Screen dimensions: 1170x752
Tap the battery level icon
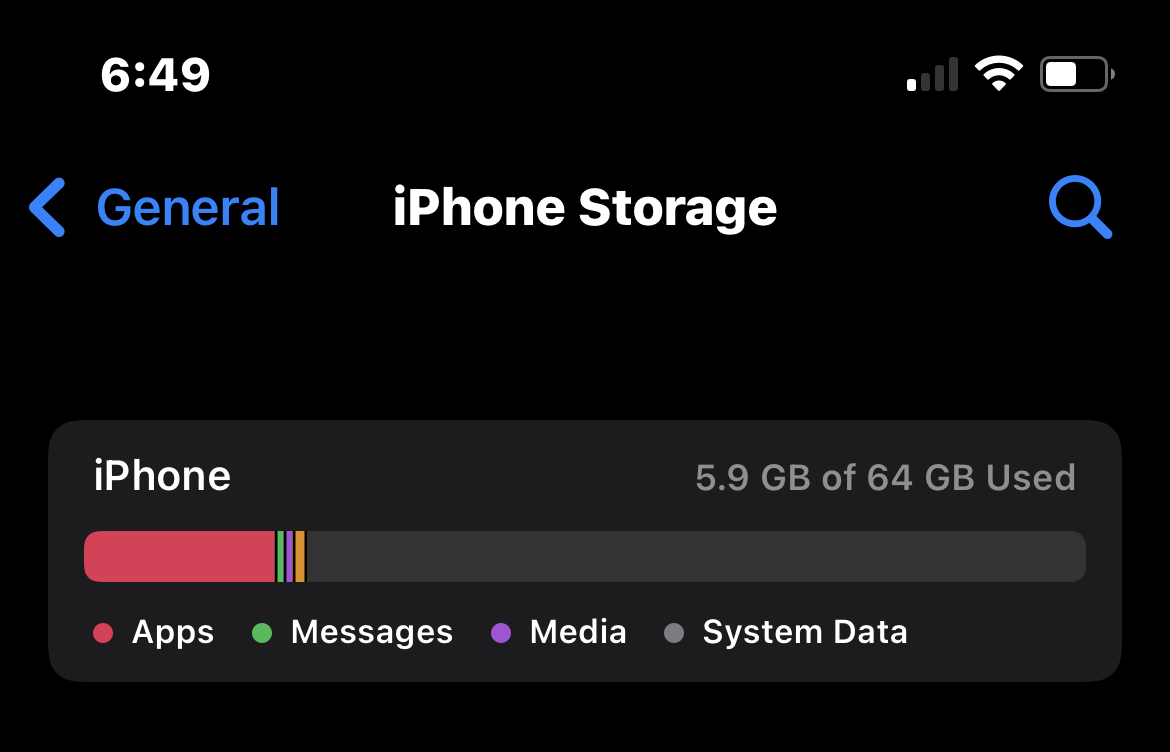1076,74
